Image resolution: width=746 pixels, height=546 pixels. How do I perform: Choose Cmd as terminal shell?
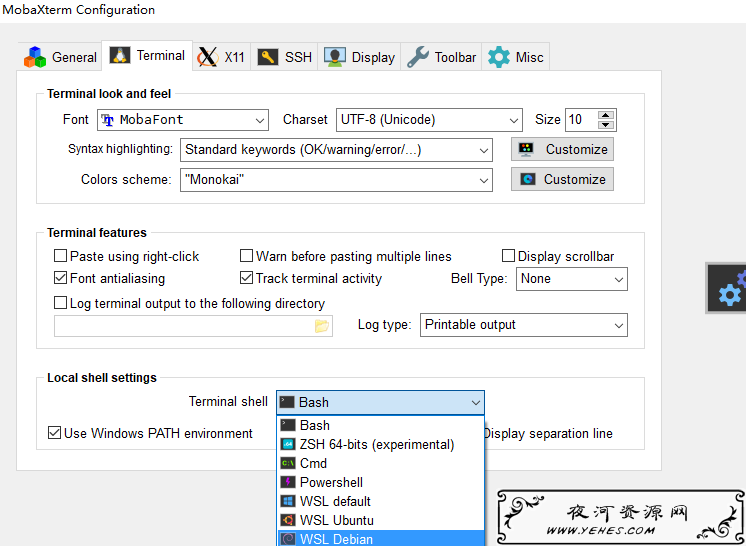tap(381, 463)
